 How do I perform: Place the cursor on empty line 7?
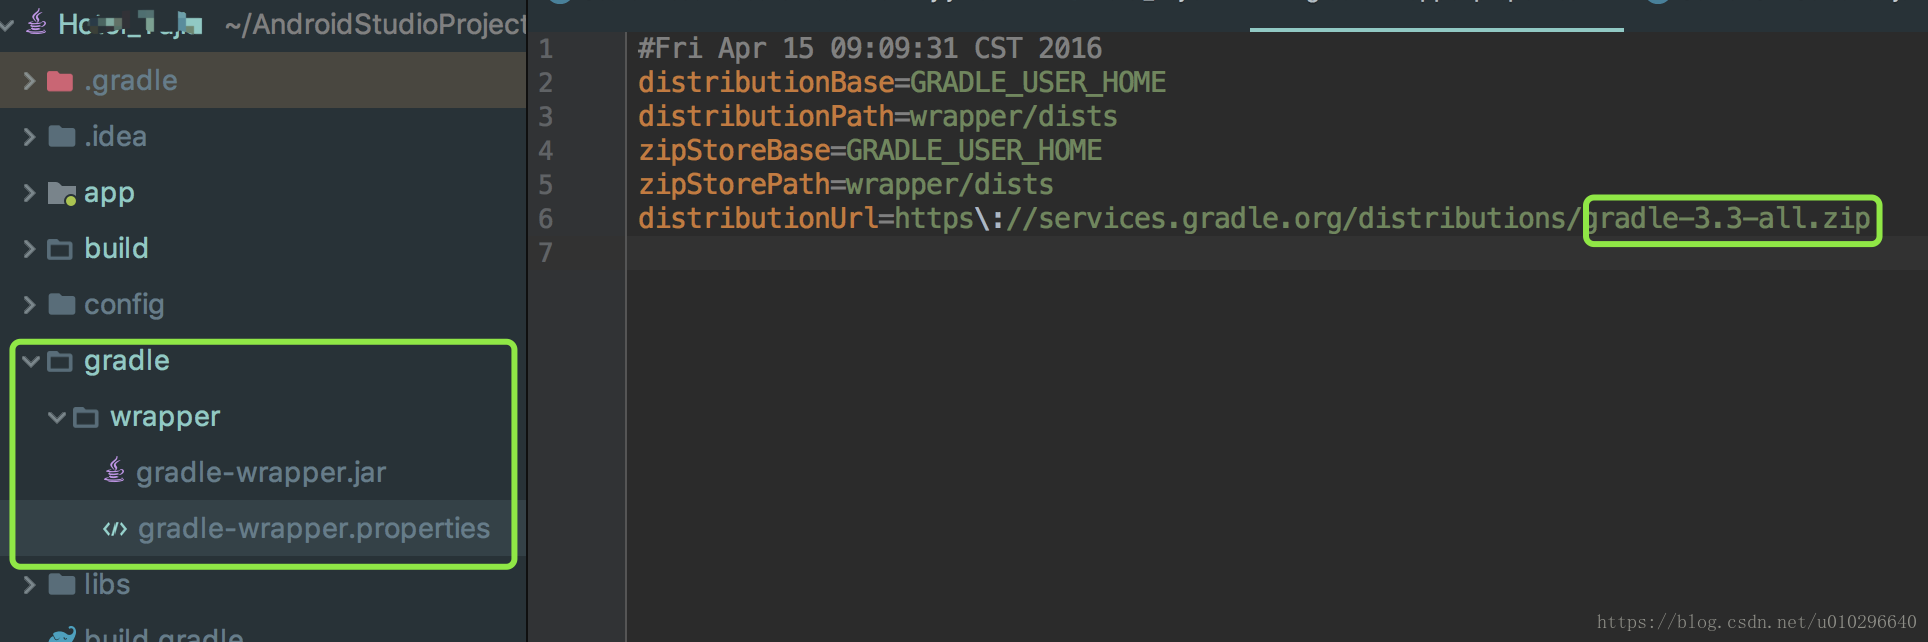pos(1277,253)
